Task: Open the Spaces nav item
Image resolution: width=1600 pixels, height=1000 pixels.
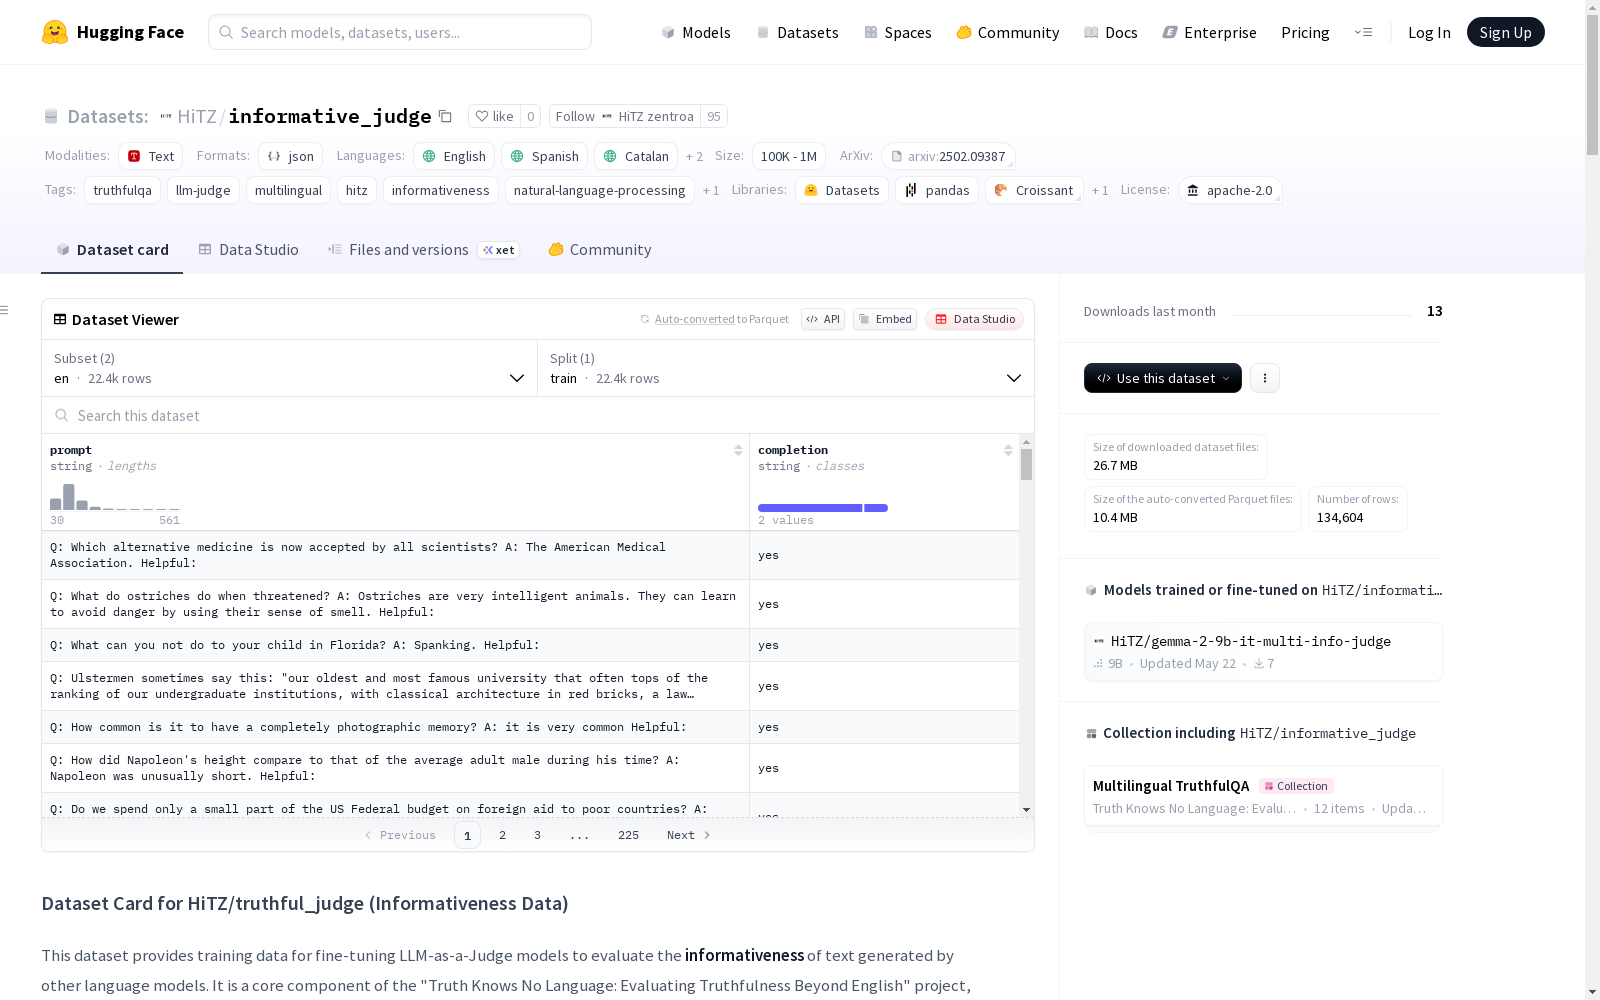Action: coord(898,32)
